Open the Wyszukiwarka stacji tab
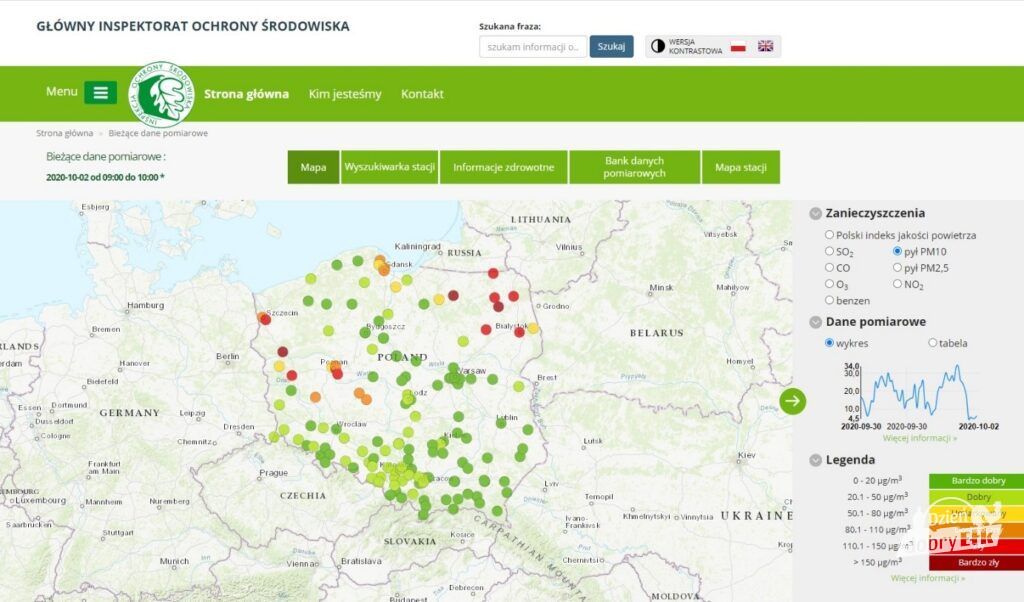The height and width of the screenshot is (602, 1024). 389,167
